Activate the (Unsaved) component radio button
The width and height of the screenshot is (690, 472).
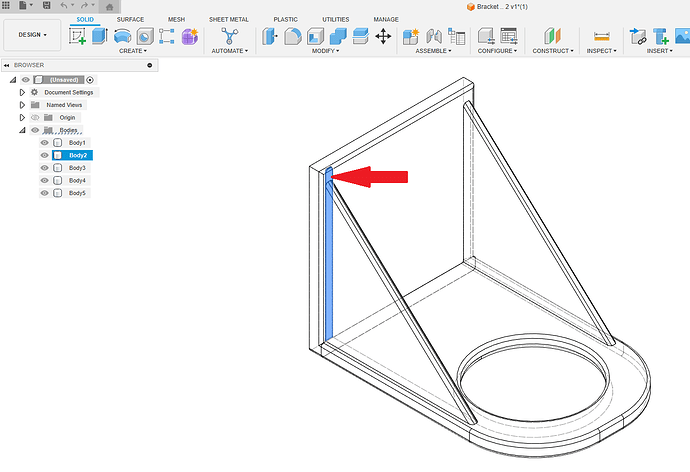click(x=90, y=80)
